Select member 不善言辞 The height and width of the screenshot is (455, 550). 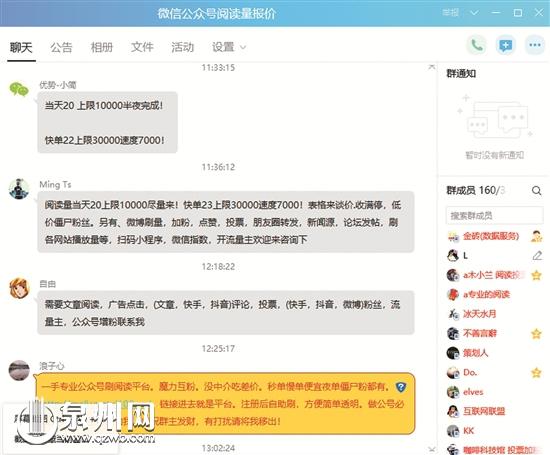[495, 333]
